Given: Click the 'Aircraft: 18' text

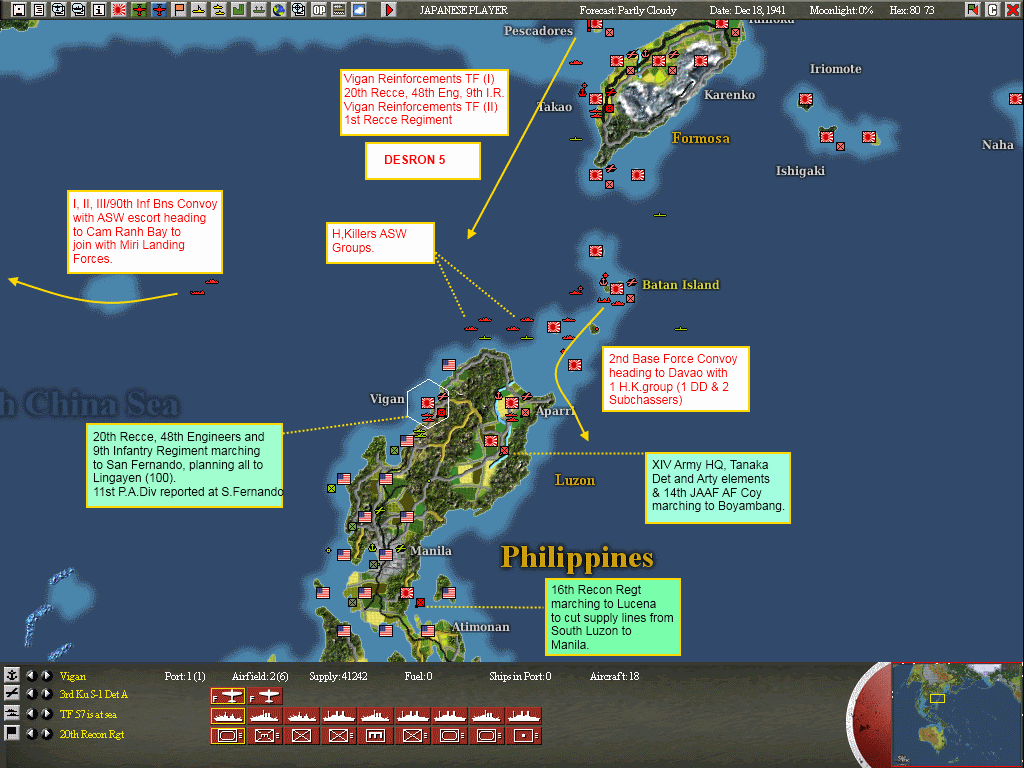Looking at the screenshot, I should tap(615, 676).
